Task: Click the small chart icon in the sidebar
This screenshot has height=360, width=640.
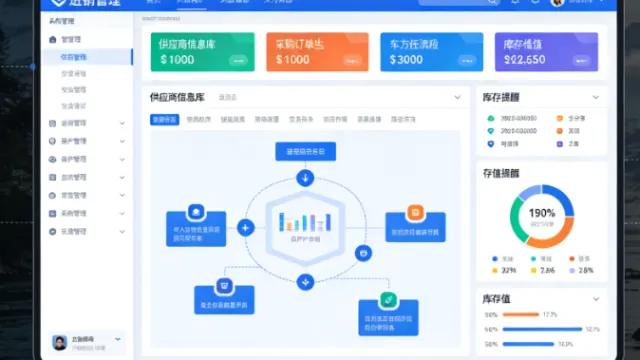Action: pyautogui.click(x=52, y=213)
